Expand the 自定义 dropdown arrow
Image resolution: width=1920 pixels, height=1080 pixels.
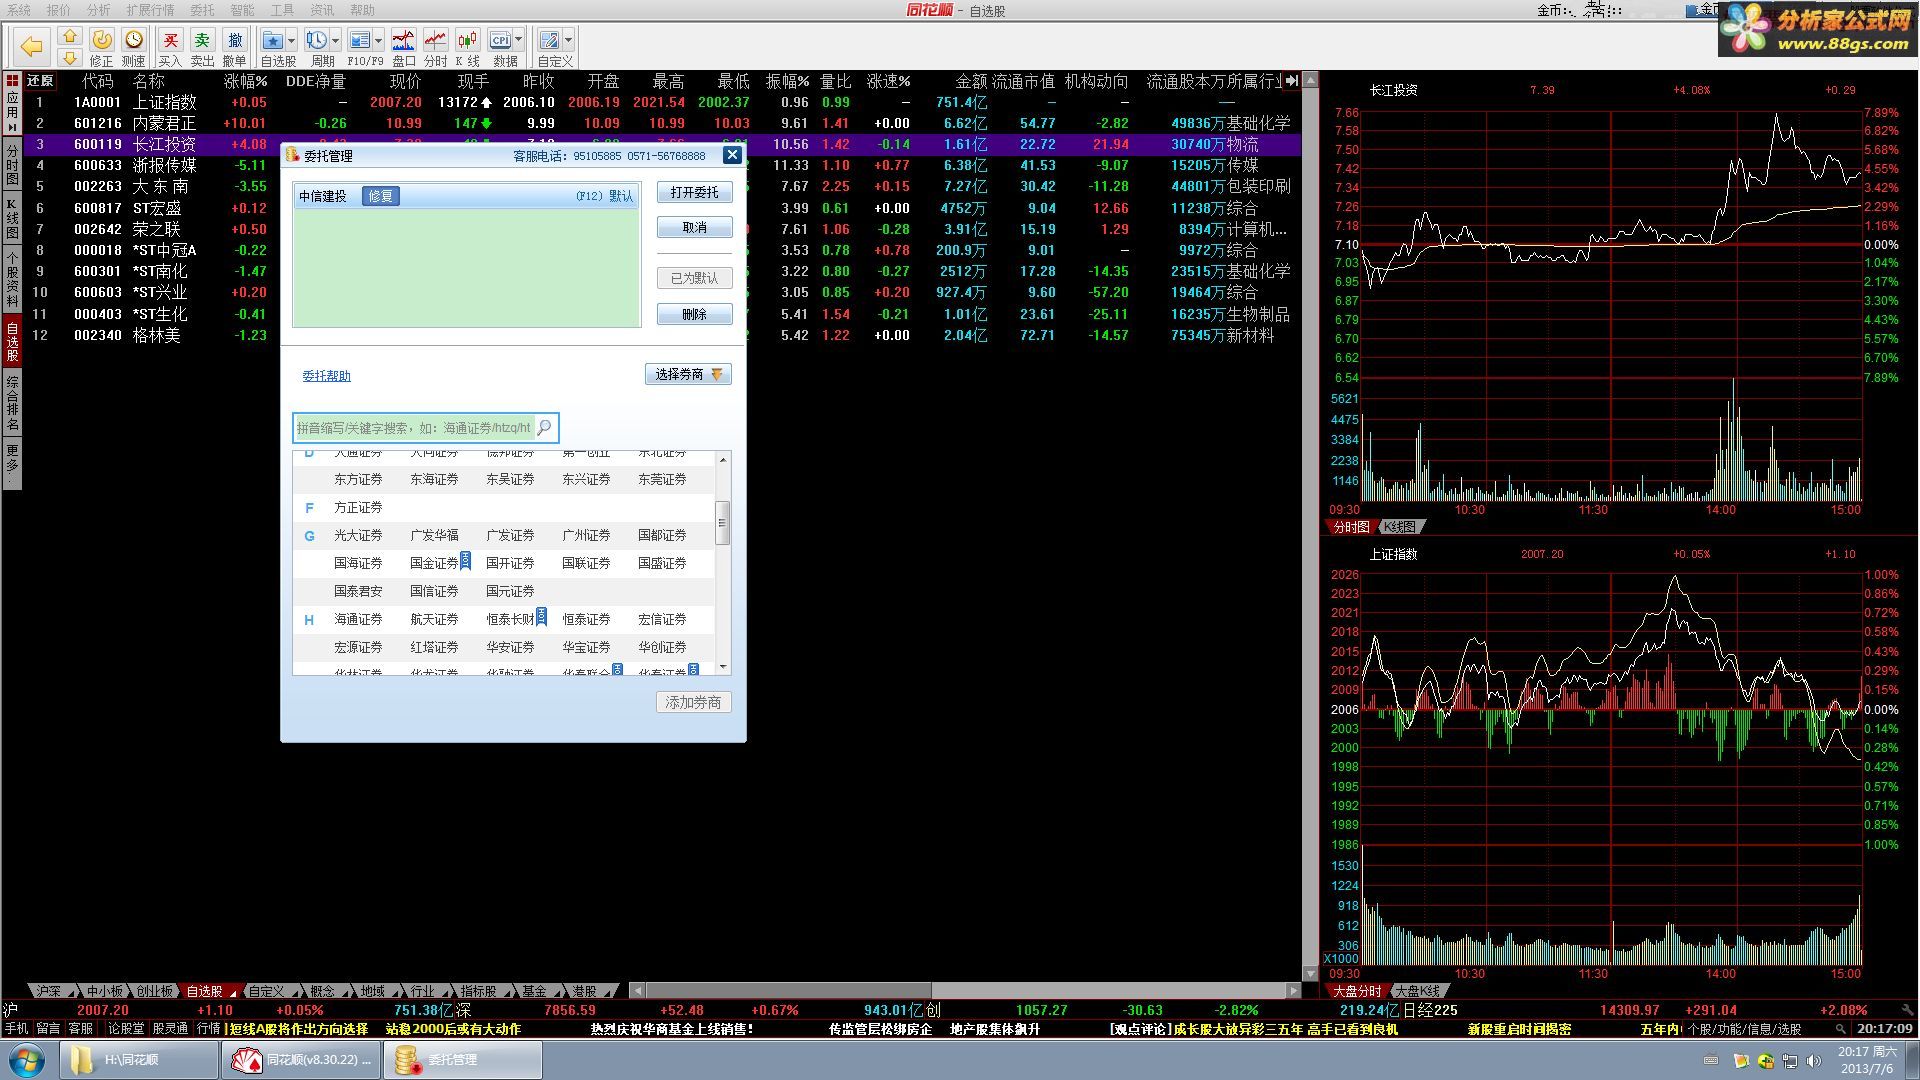click(x=567, y=40)
